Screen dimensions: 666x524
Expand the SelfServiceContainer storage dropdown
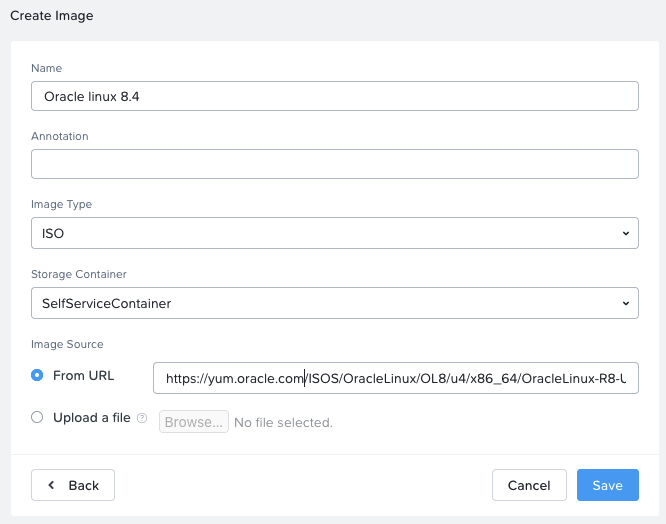[x=335, y=303]
